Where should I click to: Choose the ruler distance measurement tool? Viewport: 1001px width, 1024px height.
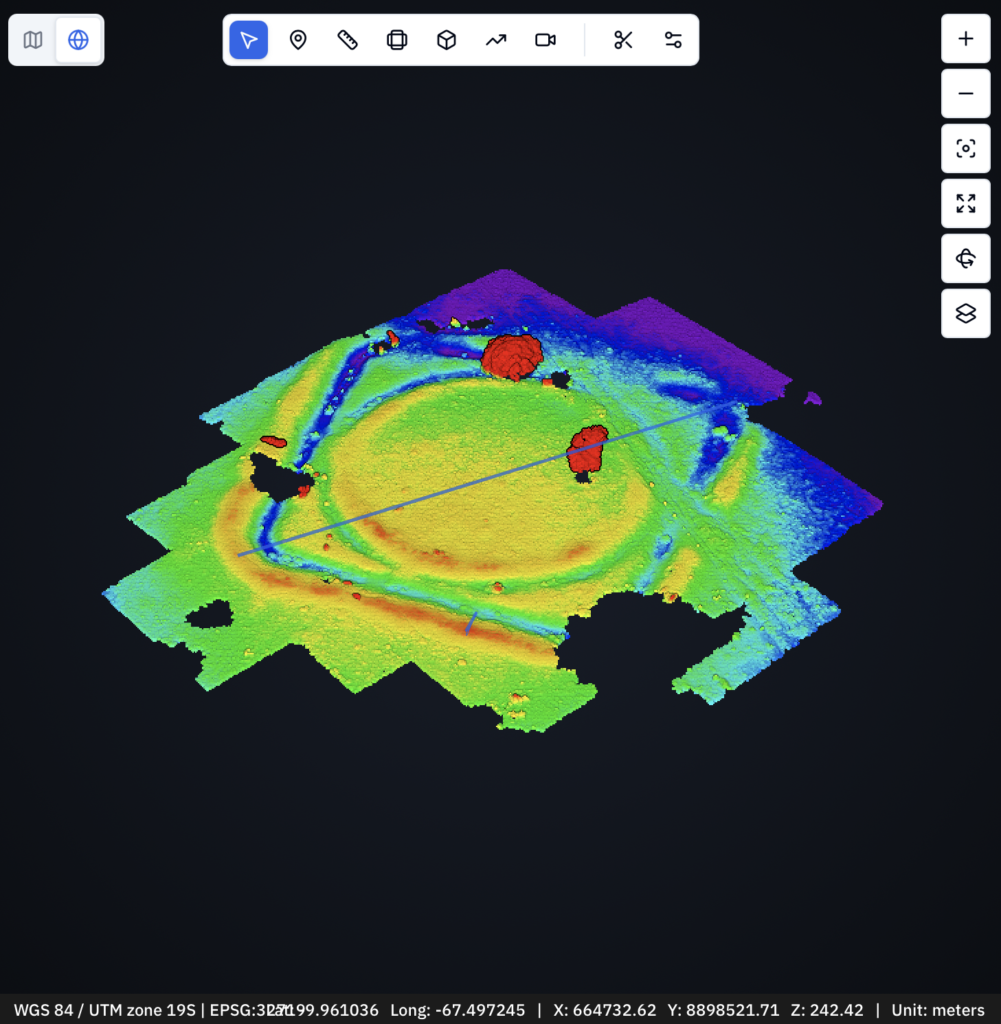click(x=347, y=40)
